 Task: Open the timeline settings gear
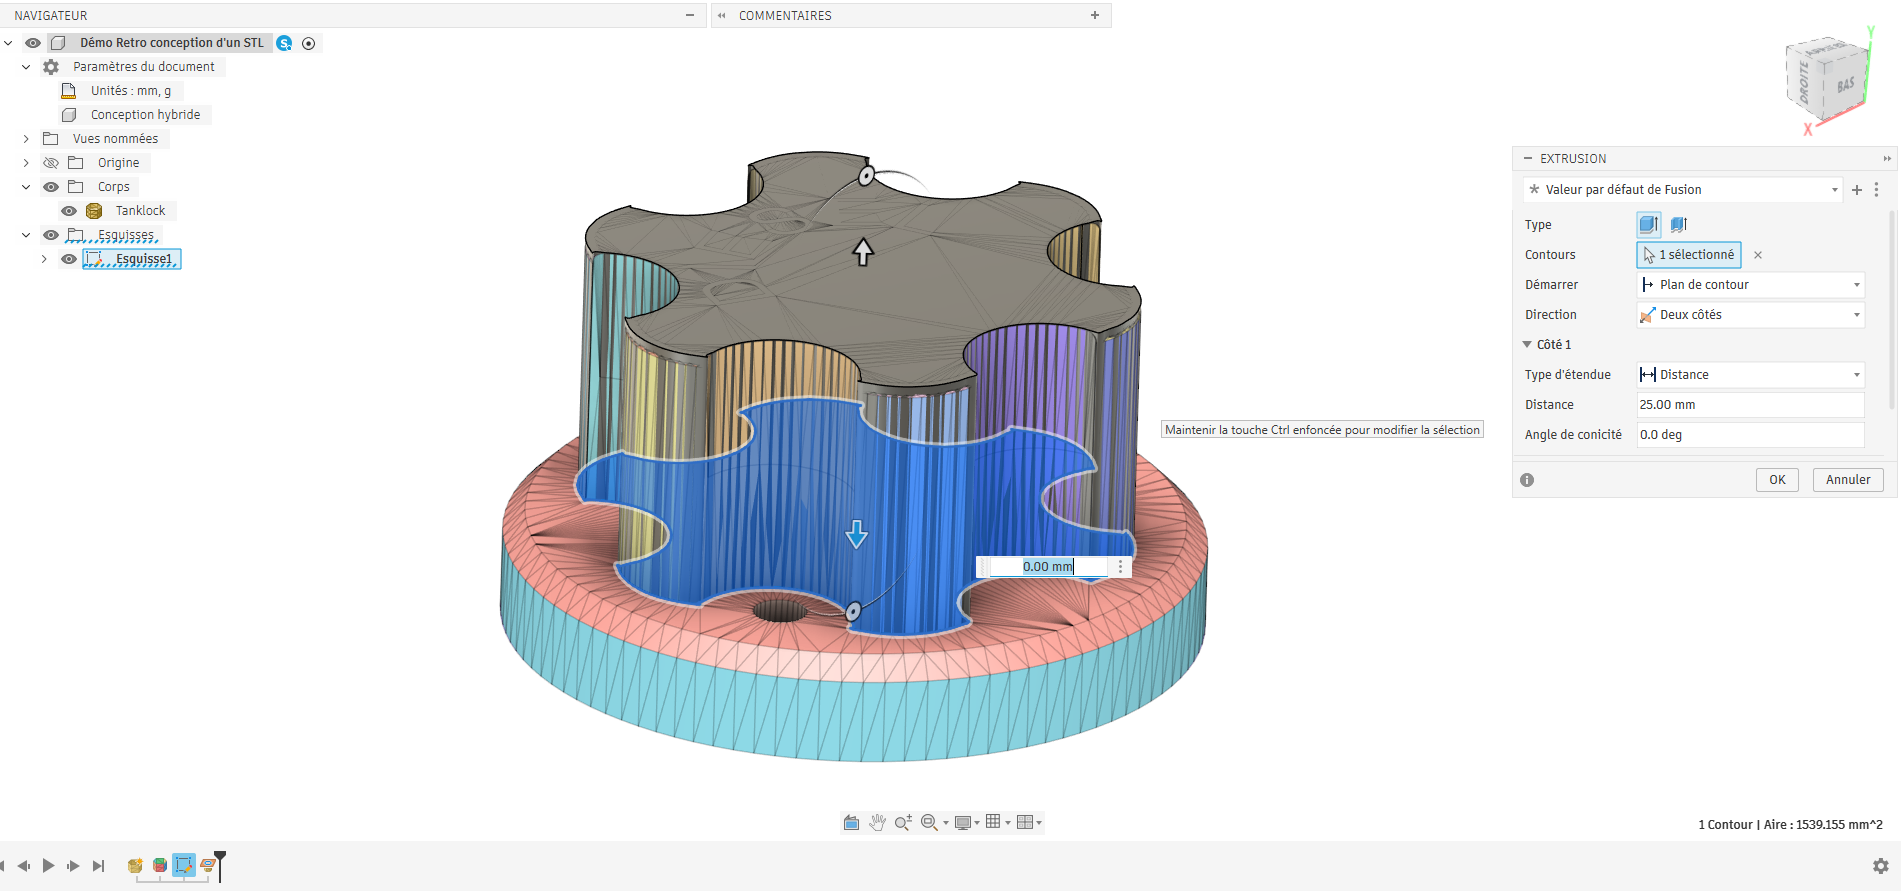(x=1880, y=866)
